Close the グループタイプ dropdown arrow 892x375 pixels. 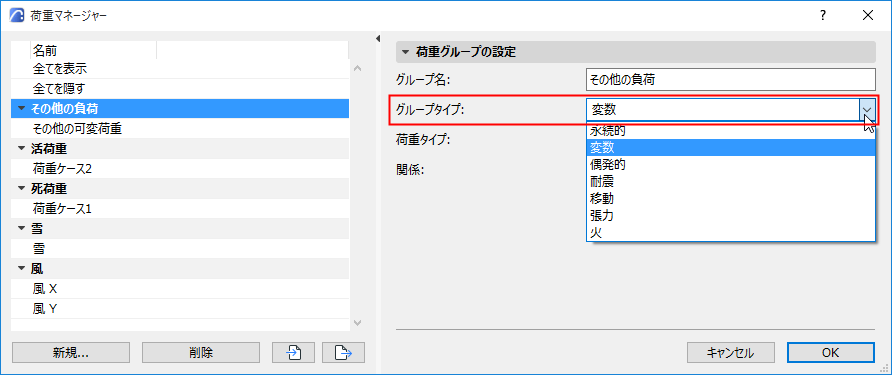[x=867, y=109]
